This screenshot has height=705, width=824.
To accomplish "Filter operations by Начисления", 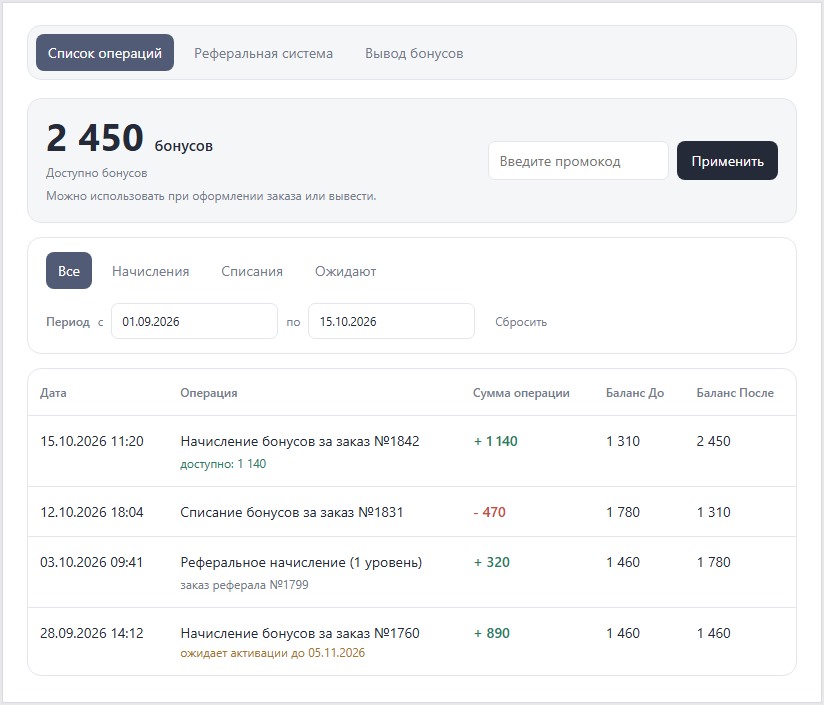I will 150,271.
